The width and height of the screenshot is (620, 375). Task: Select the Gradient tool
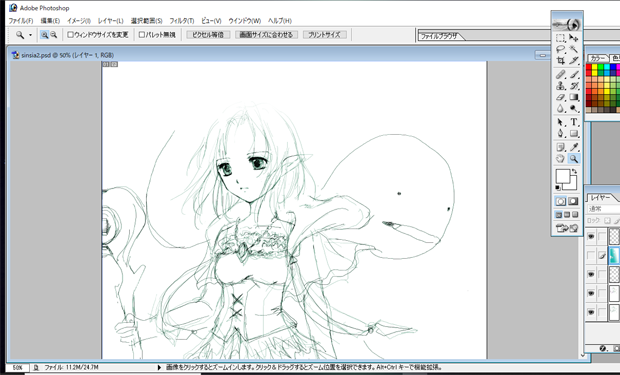coord(574,97)
